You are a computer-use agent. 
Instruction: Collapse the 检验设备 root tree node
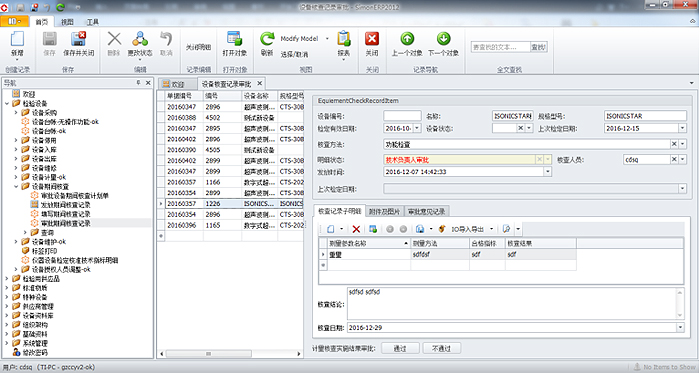(x=7, y=104)
